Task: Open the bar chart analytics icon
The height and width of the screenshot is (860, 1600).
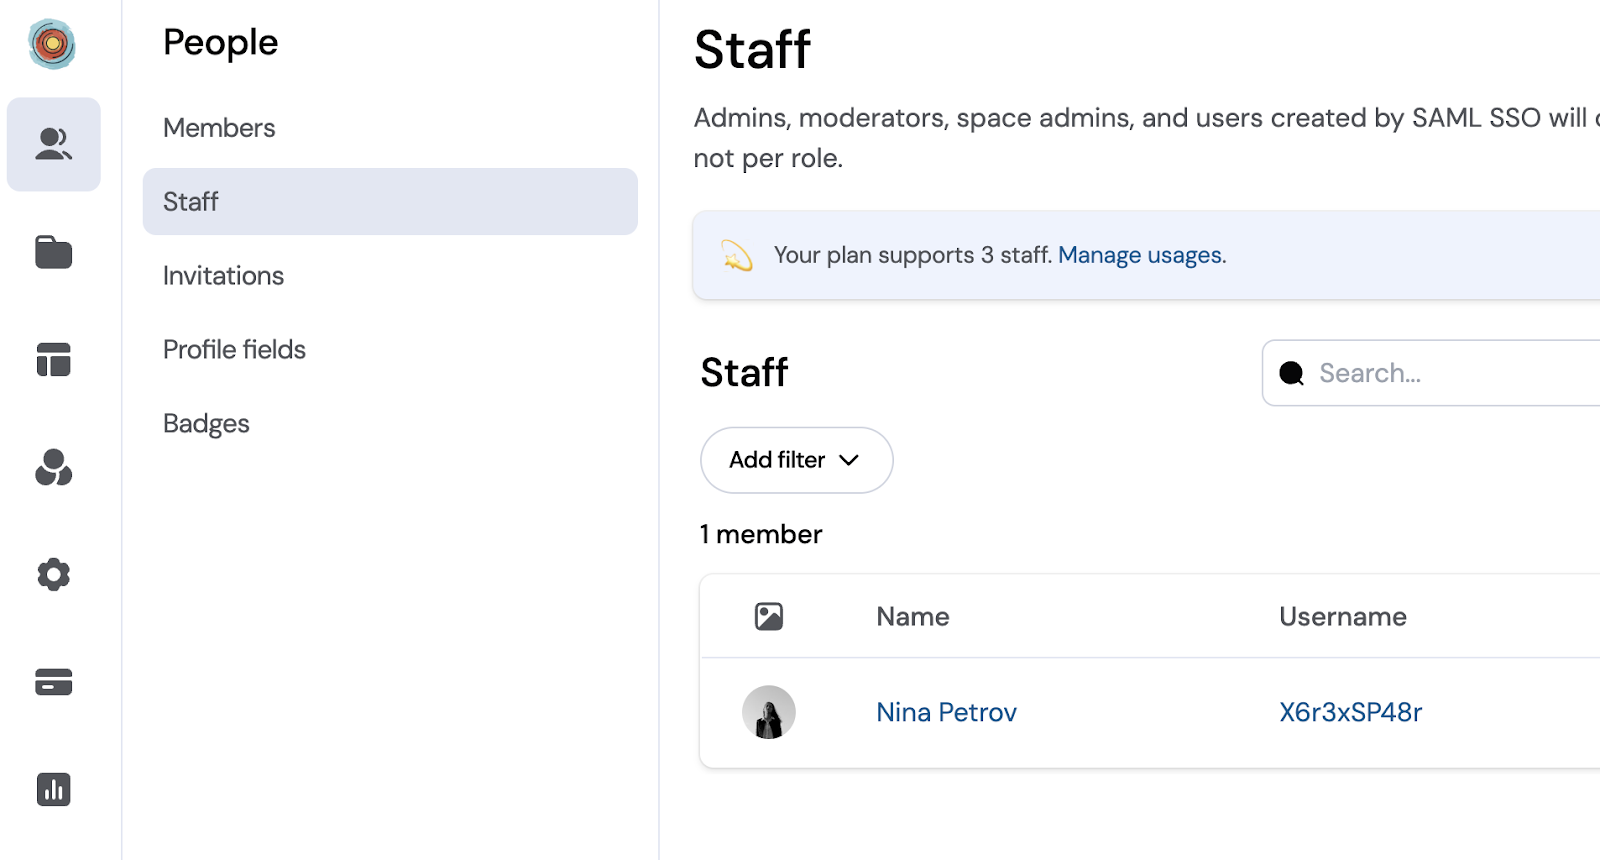Action: pyautogui.click(x=54, y=790)
